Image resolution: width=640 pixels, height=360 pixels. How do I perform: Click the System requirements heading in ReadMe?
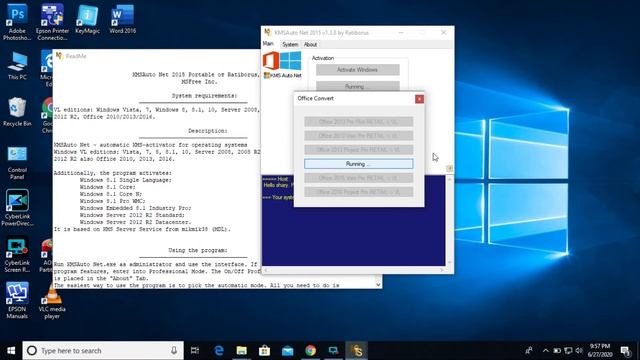click(x=204, y=96)
